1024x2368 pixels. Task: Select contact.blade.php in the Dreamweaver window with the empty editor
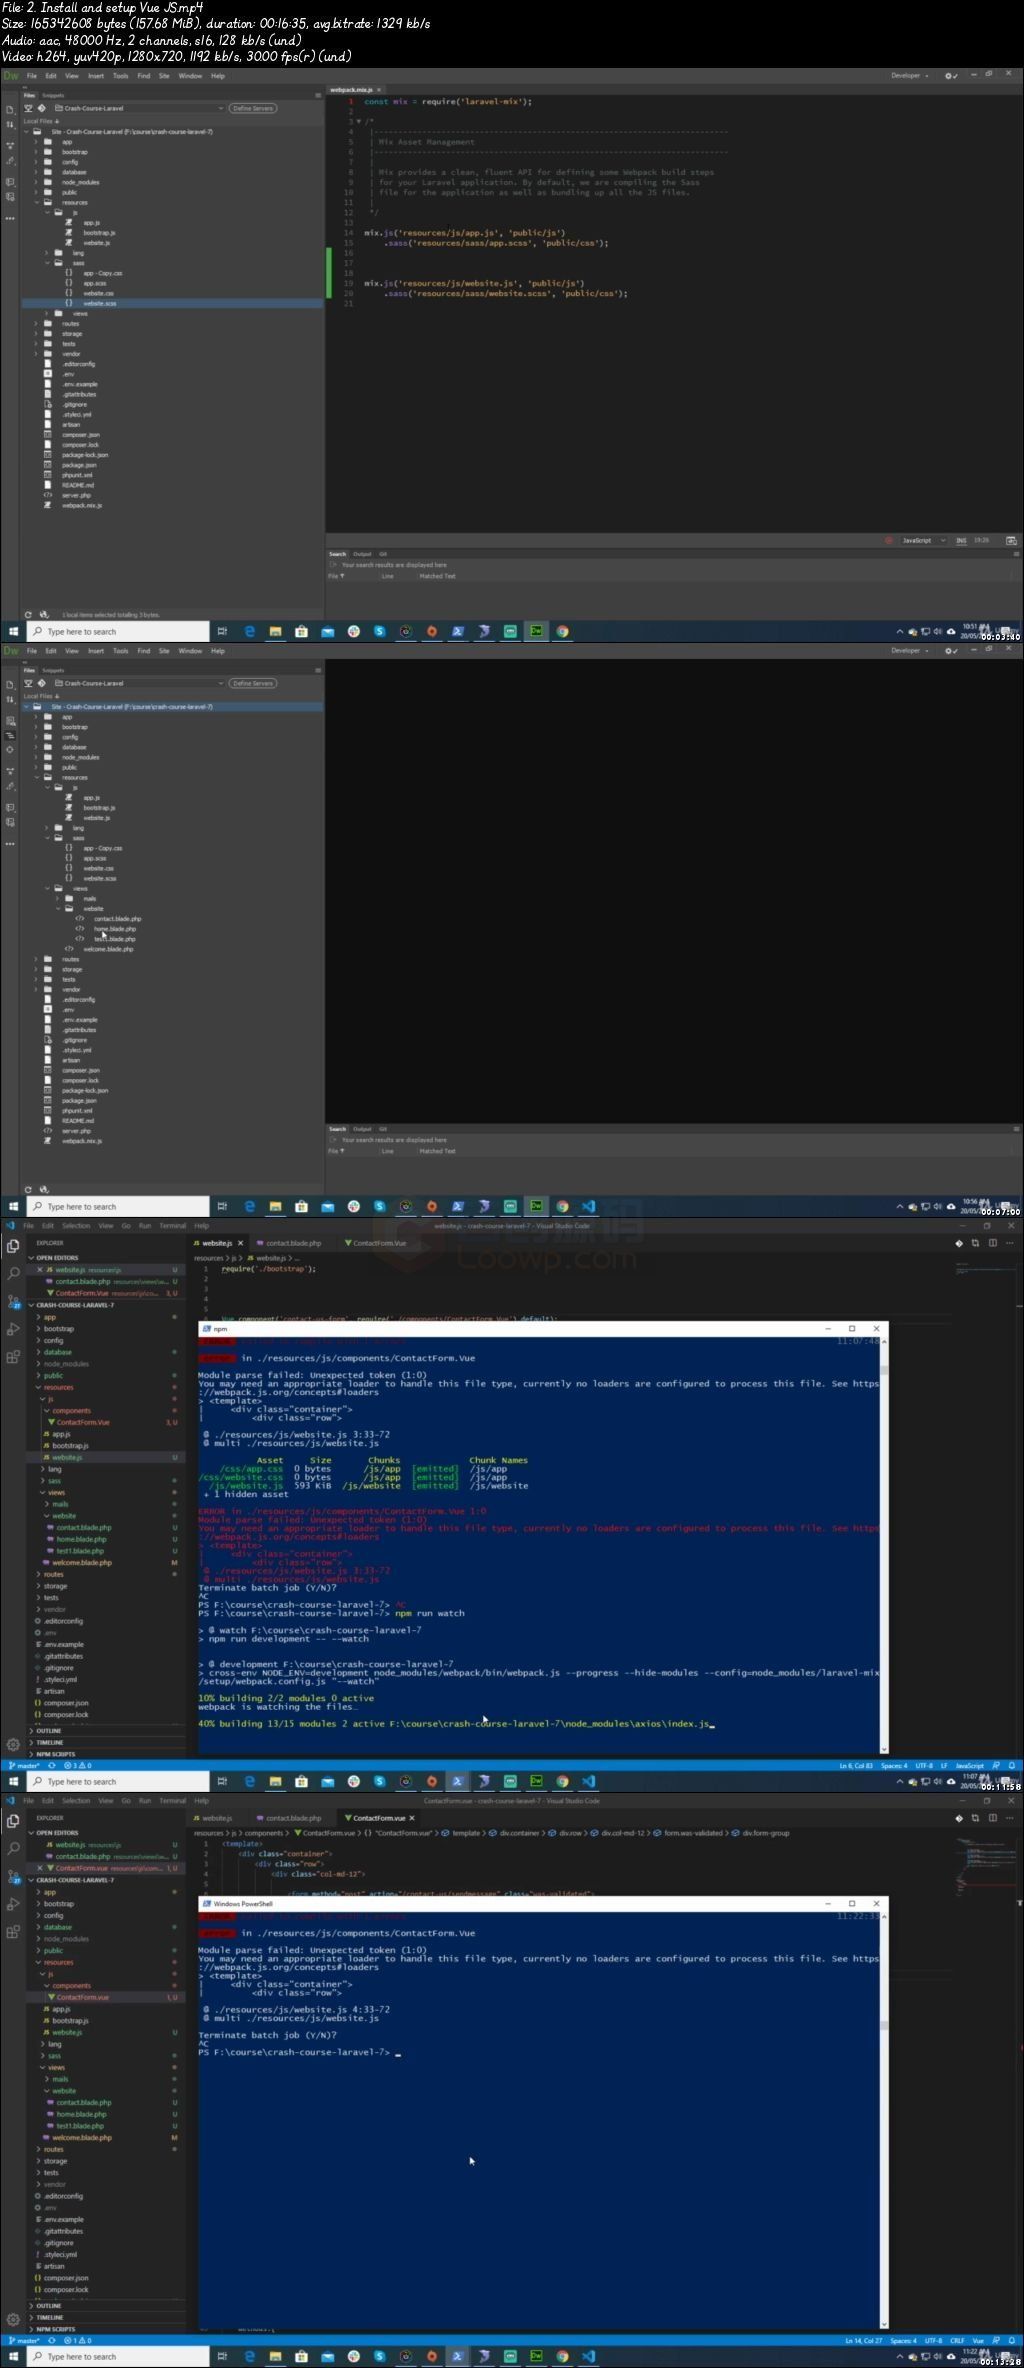tap(118, 919)
